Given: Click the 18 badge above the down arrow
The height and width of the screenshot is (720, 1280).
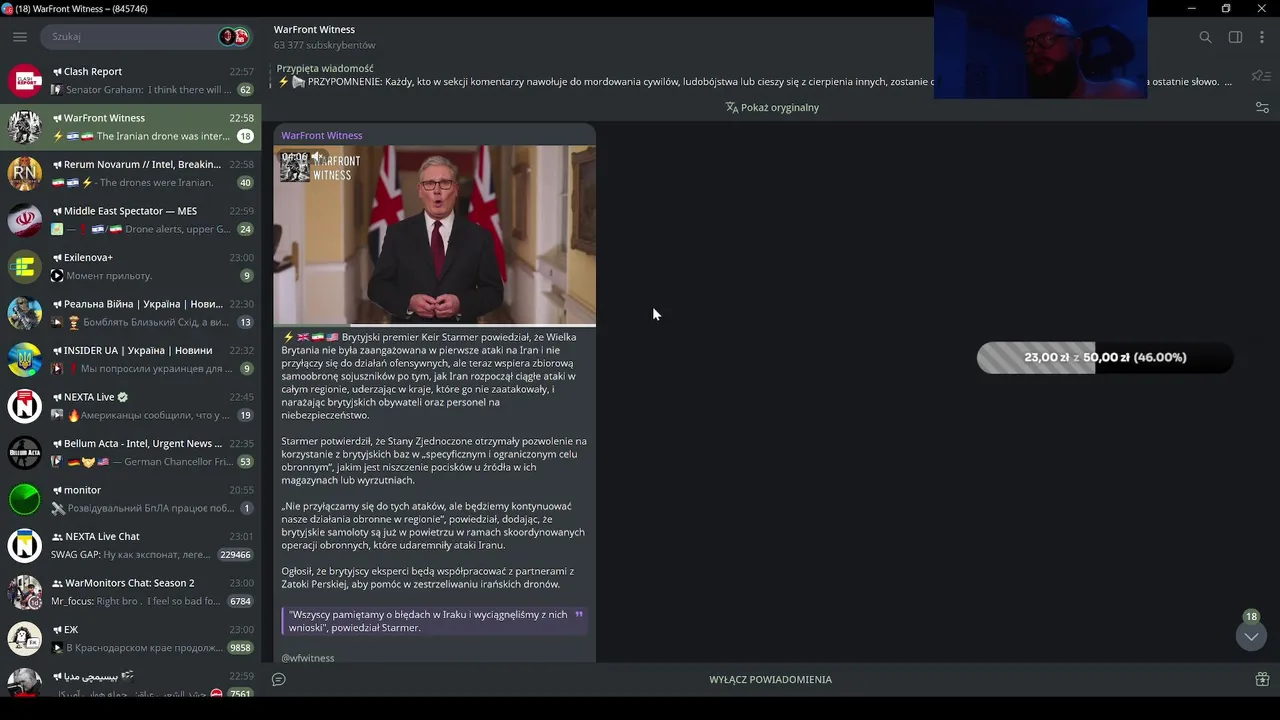Looking at the screenshot, I should tap(1251, 617).
